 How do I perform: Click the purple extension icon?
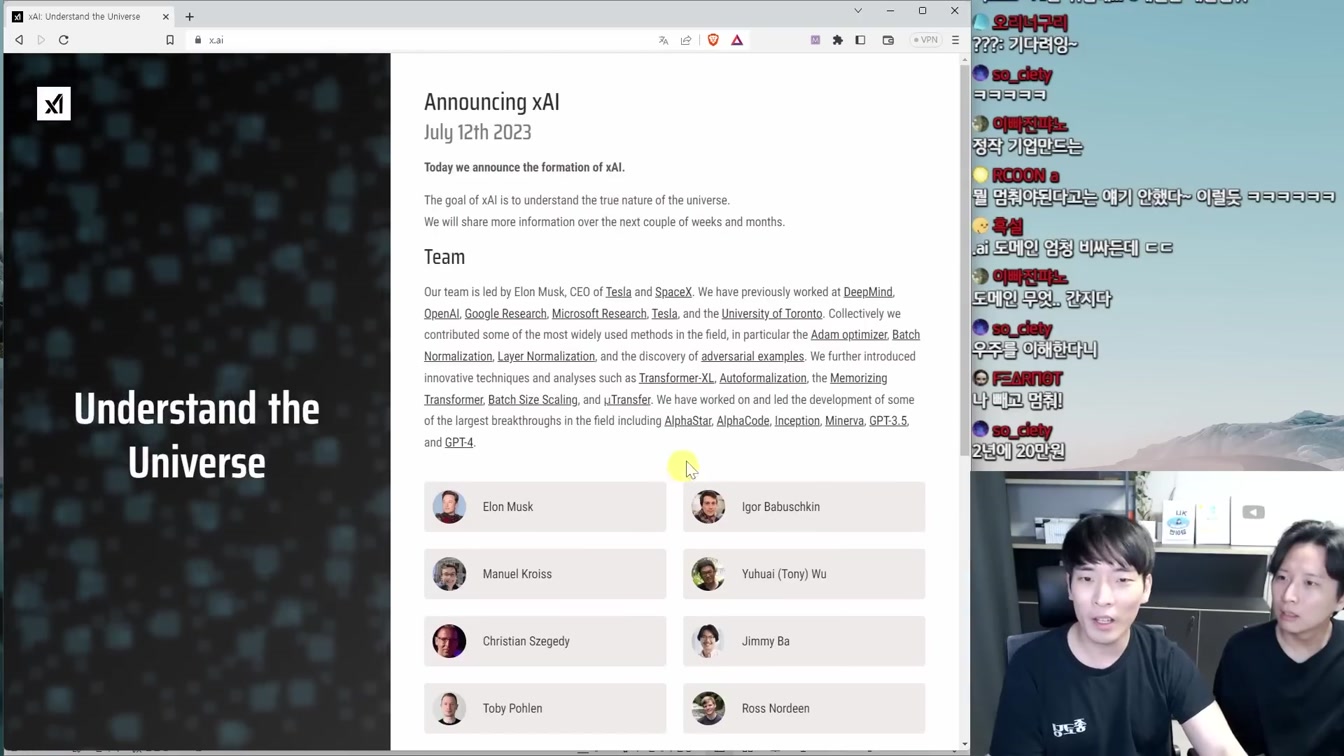click(815, 40)
